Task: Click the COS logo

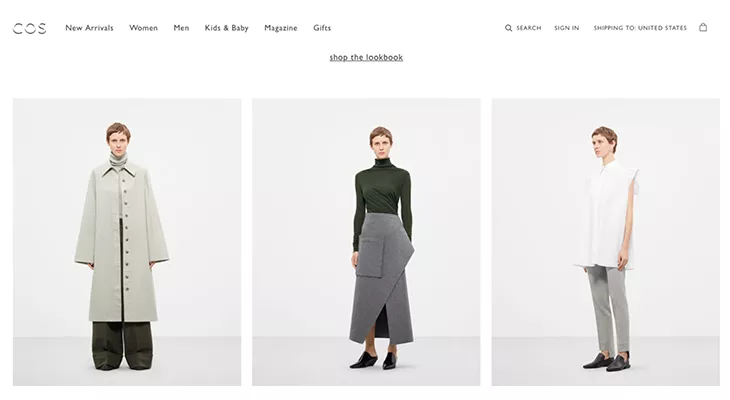Action: (x=29, y=28)
